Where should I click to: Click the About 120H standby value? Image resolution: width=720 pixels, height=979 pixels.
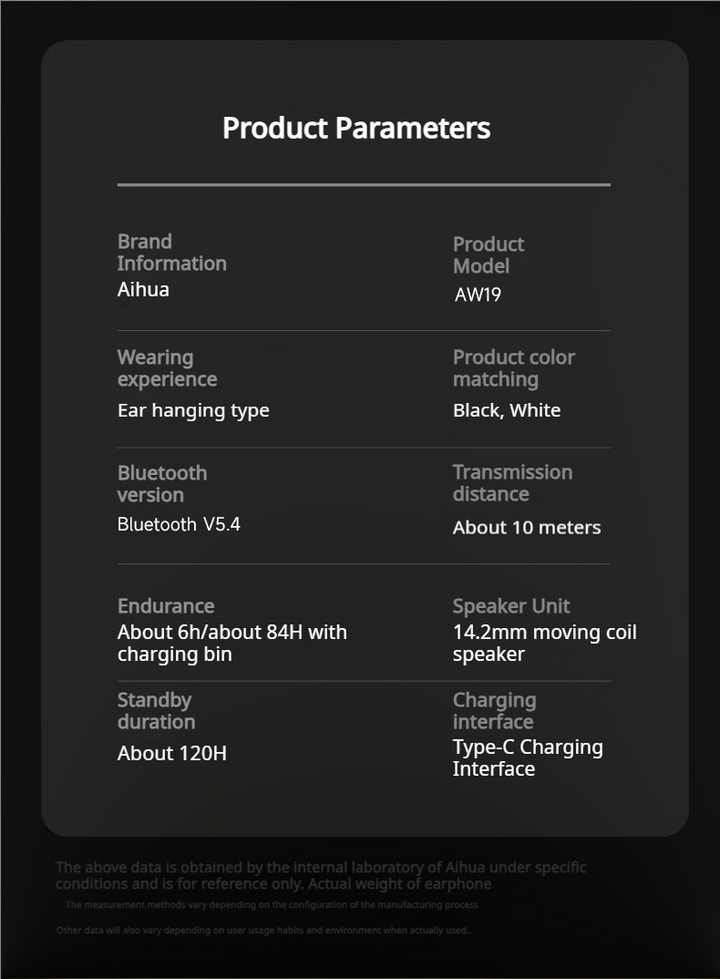tap(171, 753)
